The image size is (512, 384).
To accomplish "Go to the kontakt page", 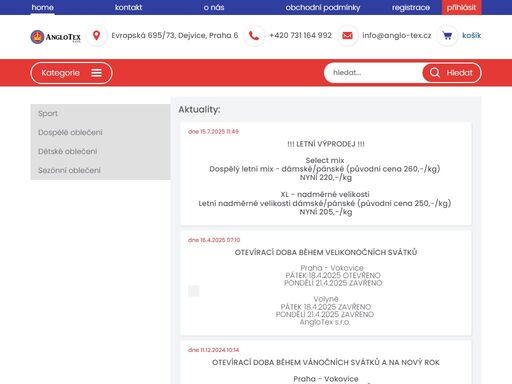I will tap(128, 7).
